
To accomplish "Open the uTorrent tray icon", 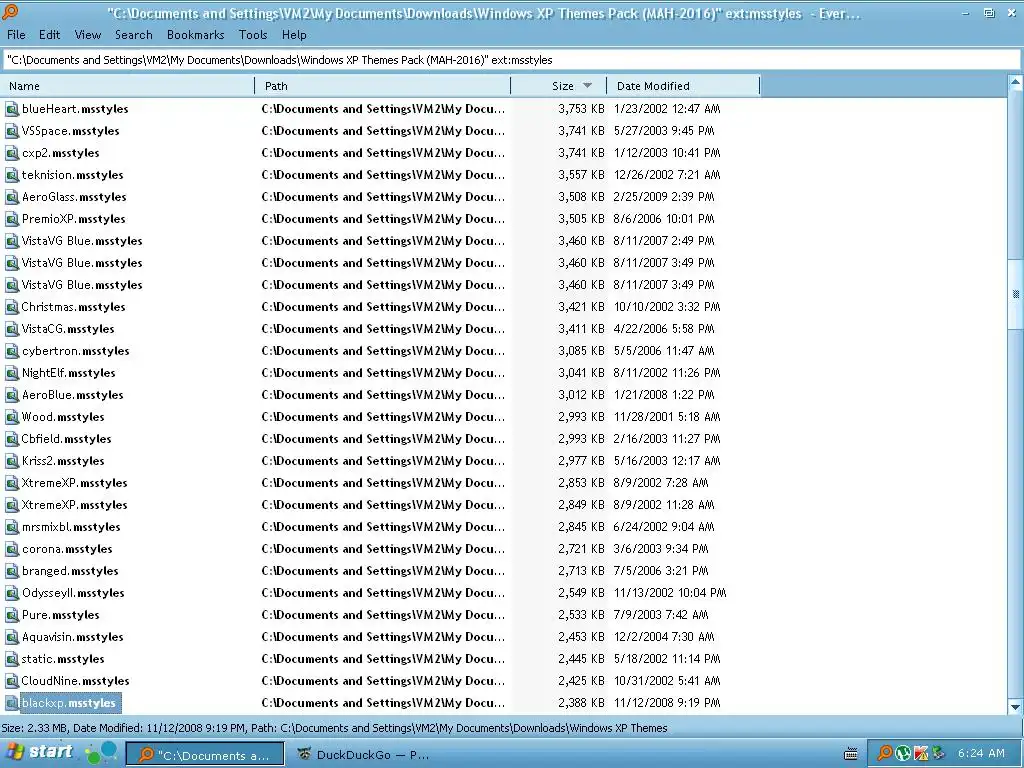I will (903, 753).
